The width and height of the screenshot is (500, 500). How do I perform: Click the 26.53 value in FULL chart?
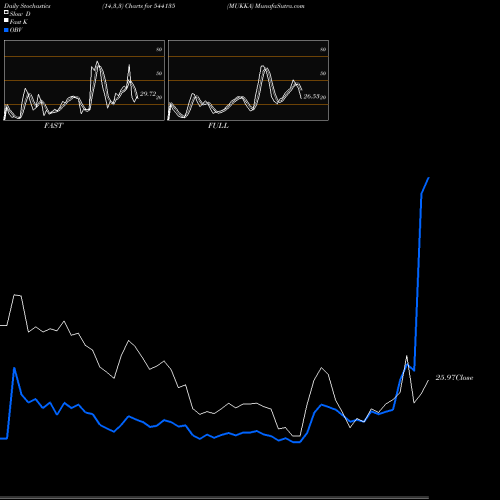point(311,96)
